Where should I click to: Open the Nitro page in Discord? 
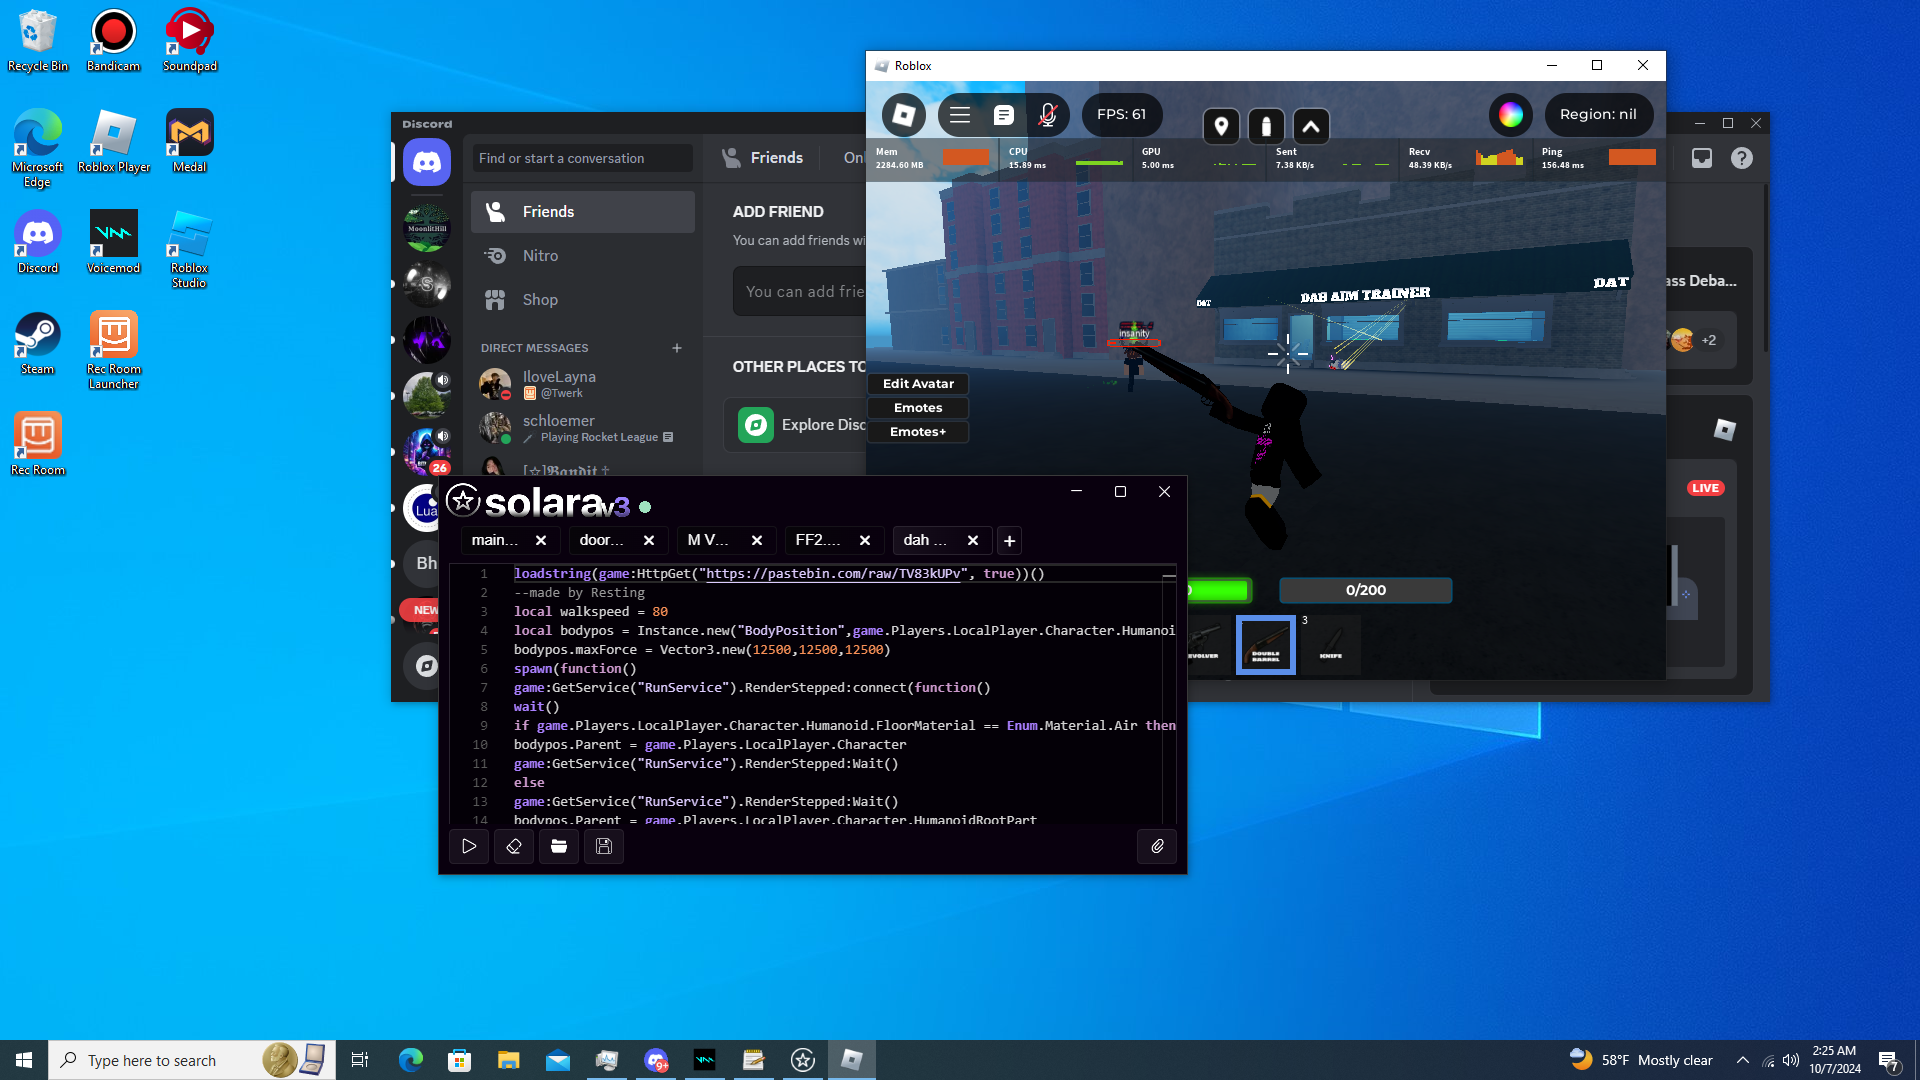point(540,256)
